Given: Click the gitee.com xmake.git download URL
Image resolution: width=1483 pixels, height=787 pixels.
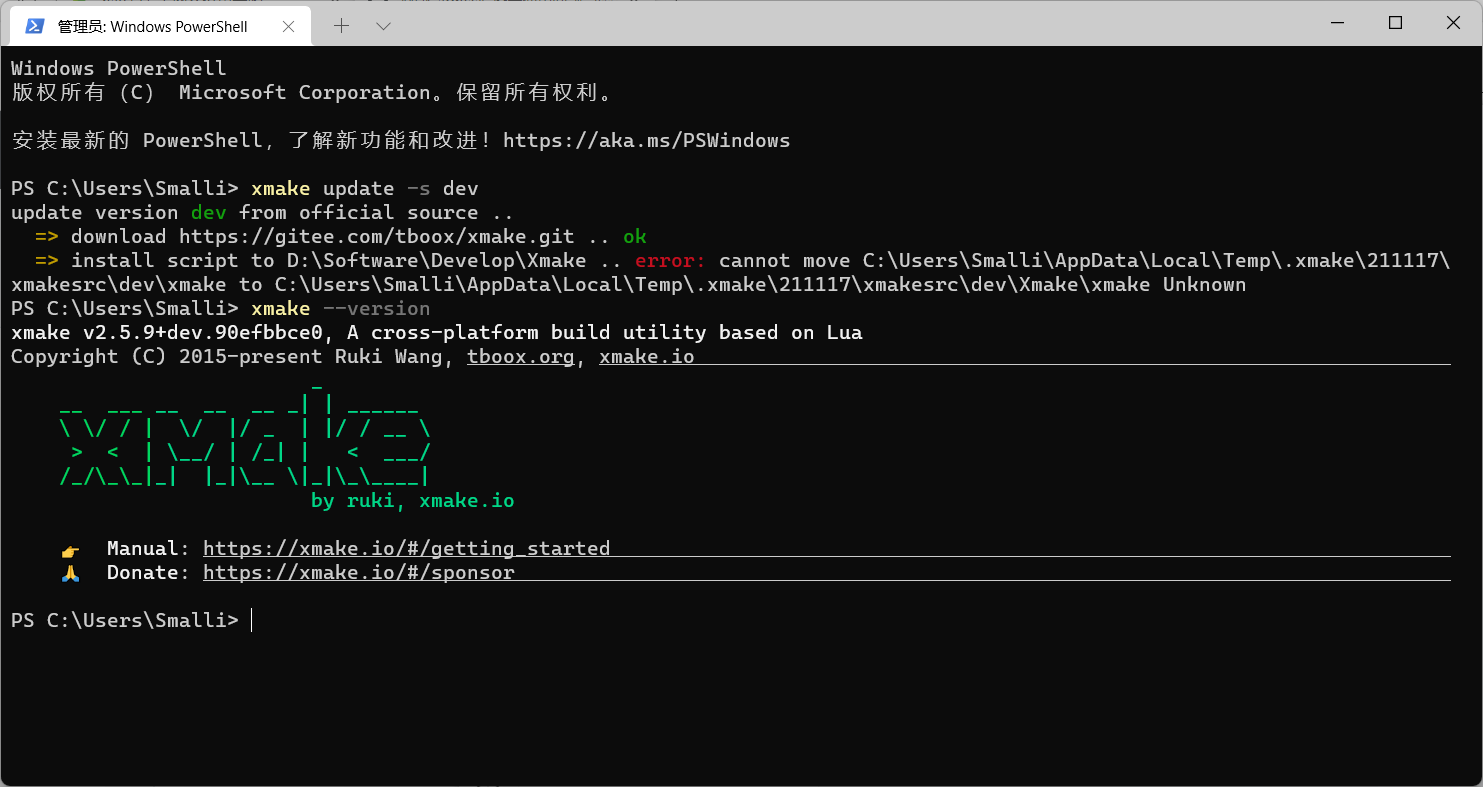Looking at the screenshot, I should coord(377,237).
